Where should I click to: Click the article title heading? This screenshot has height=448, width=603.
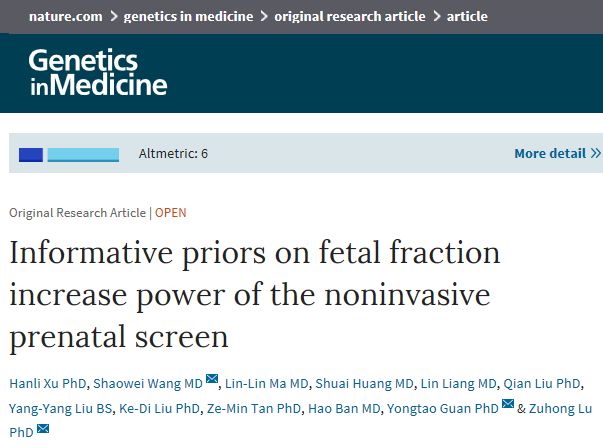[254, 294]
